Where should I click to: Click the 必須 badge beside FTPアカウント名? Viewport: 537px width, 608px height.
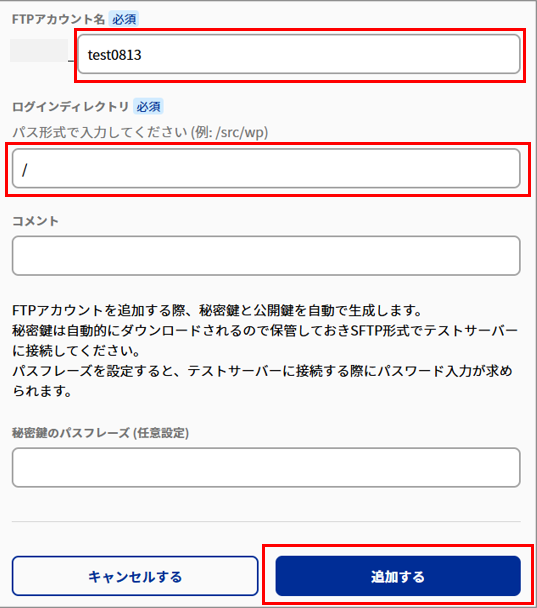click(124, 19)
